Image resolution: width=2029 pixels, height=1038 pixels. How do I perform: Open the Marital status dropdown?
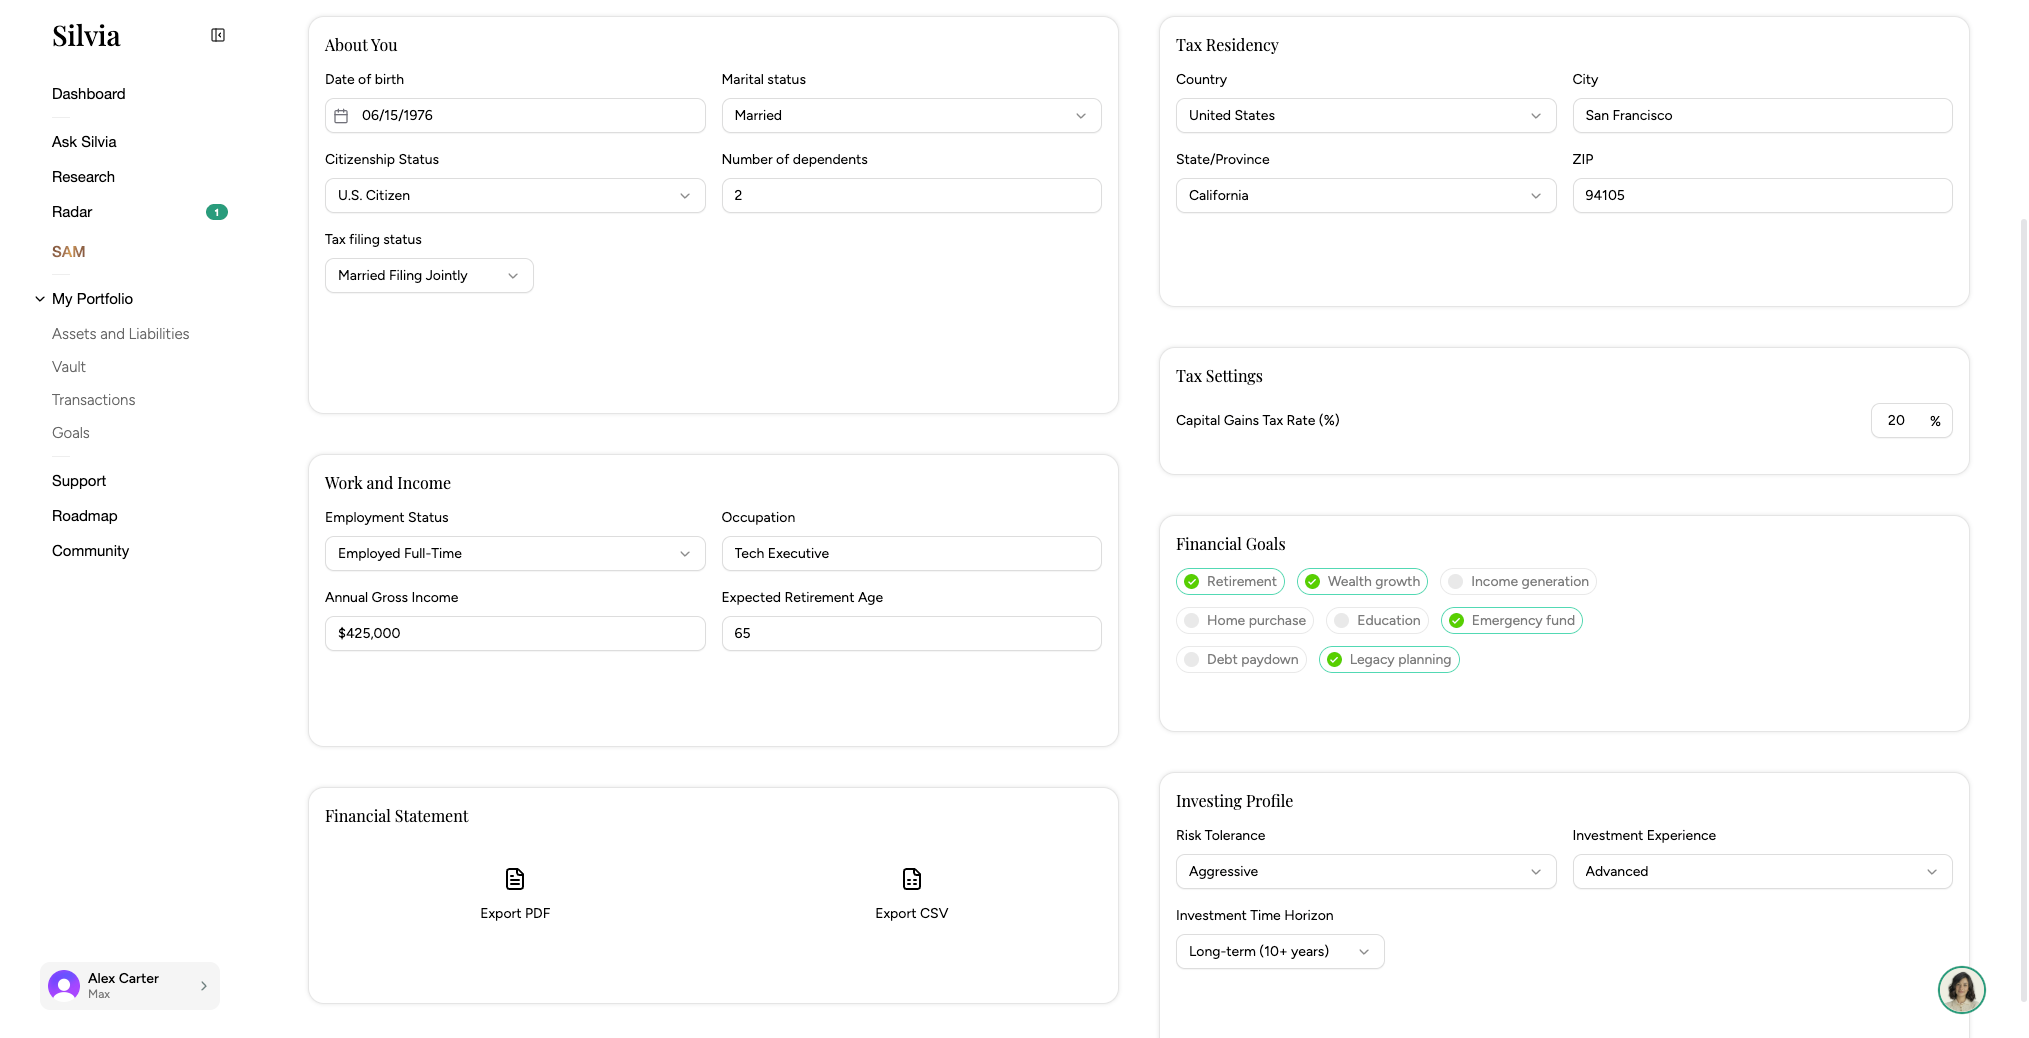(911, 116)
